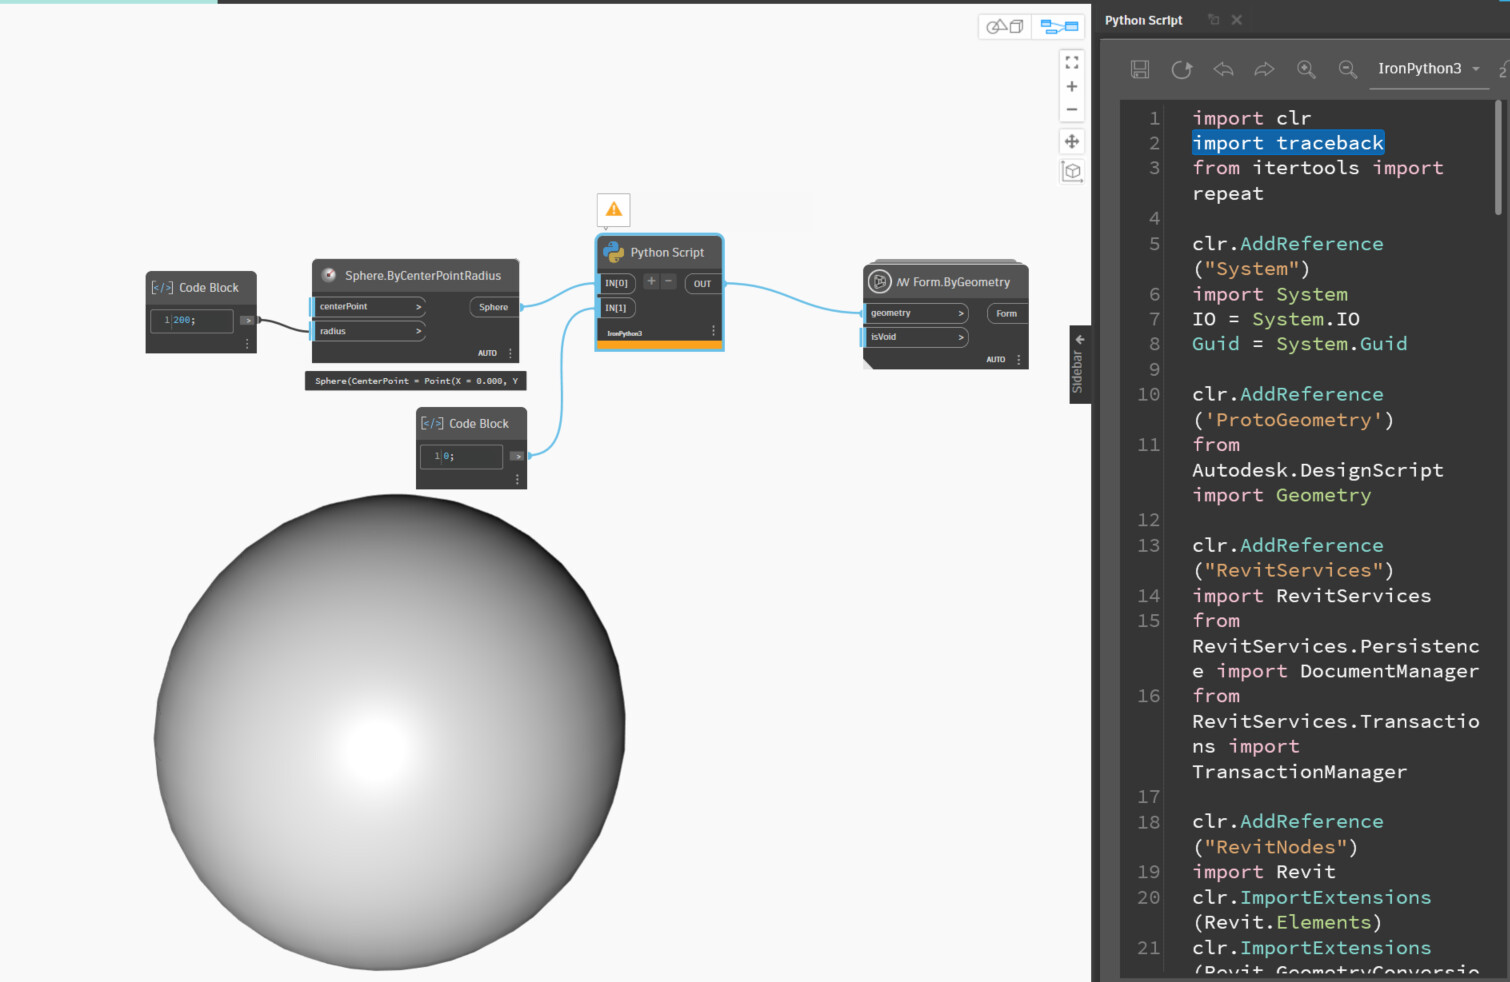1510x982 pixels.
Task: Click the isVoid input port
Action: click(916, 337)
